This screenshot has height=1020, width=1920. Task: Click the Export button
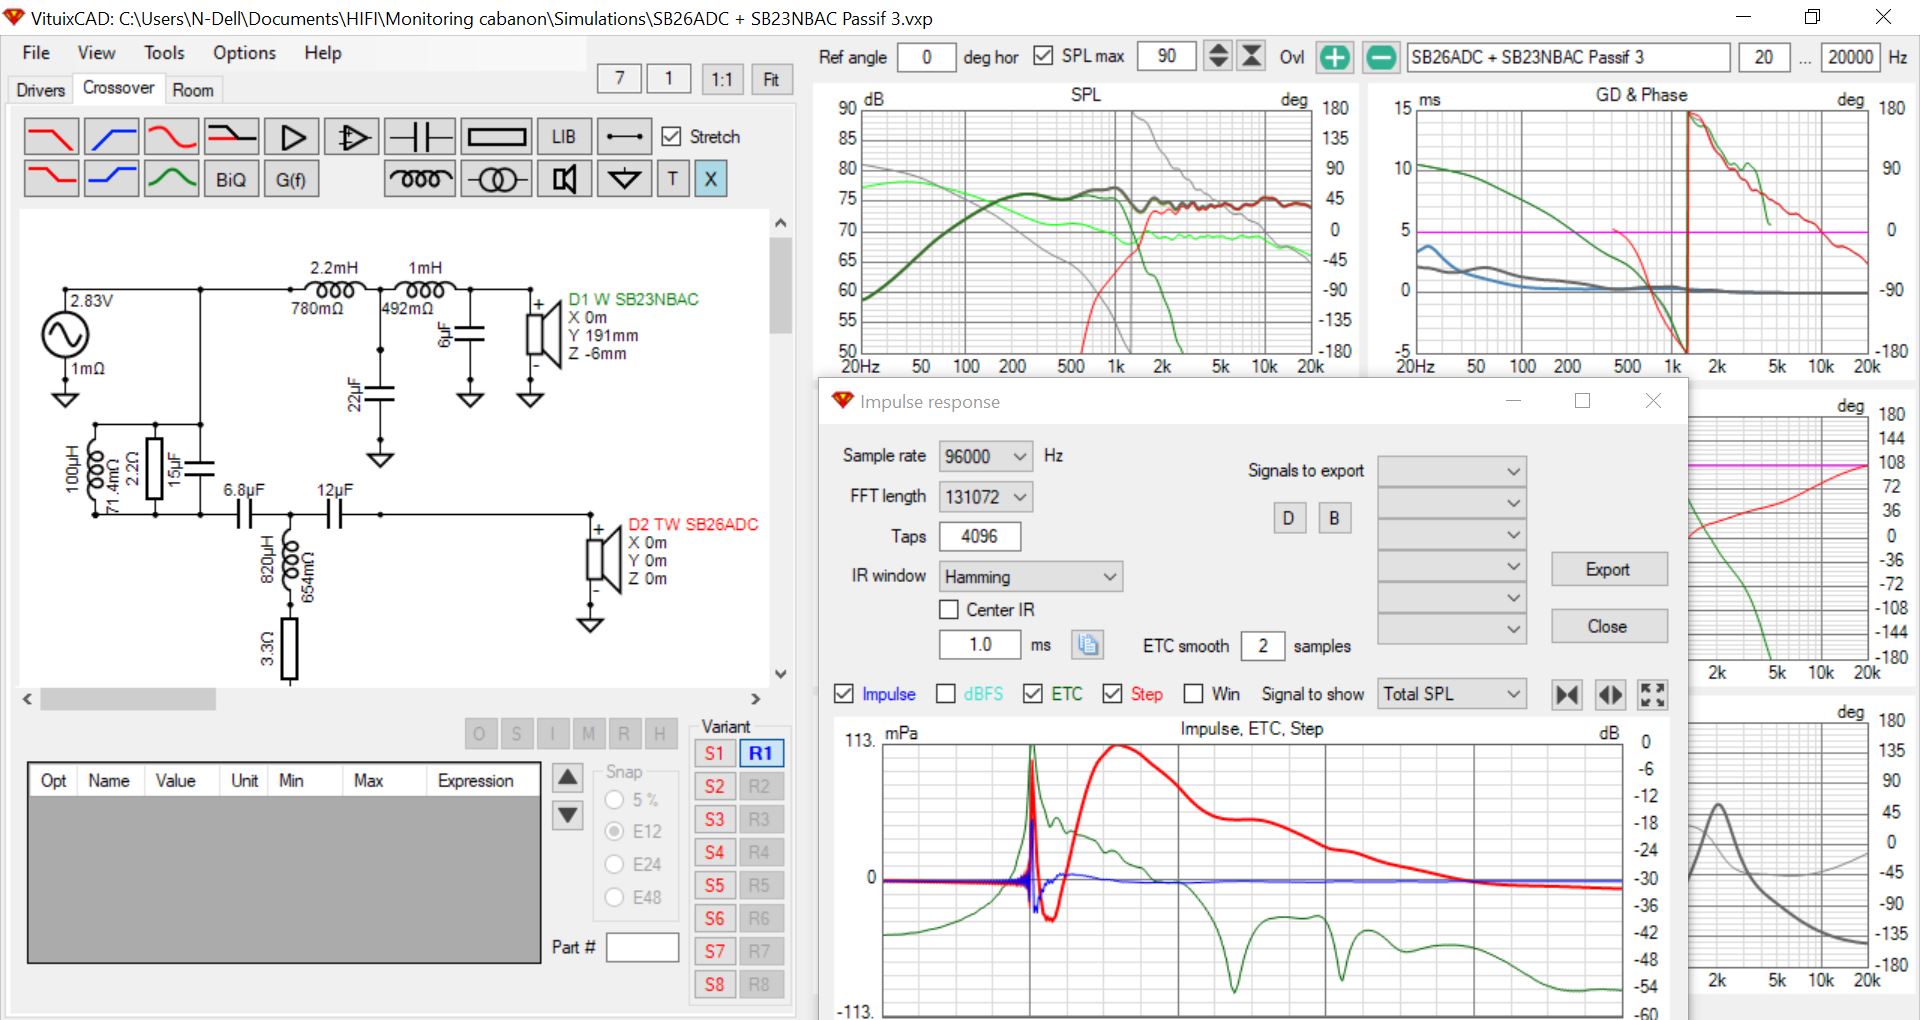[x=1608, y=569]
